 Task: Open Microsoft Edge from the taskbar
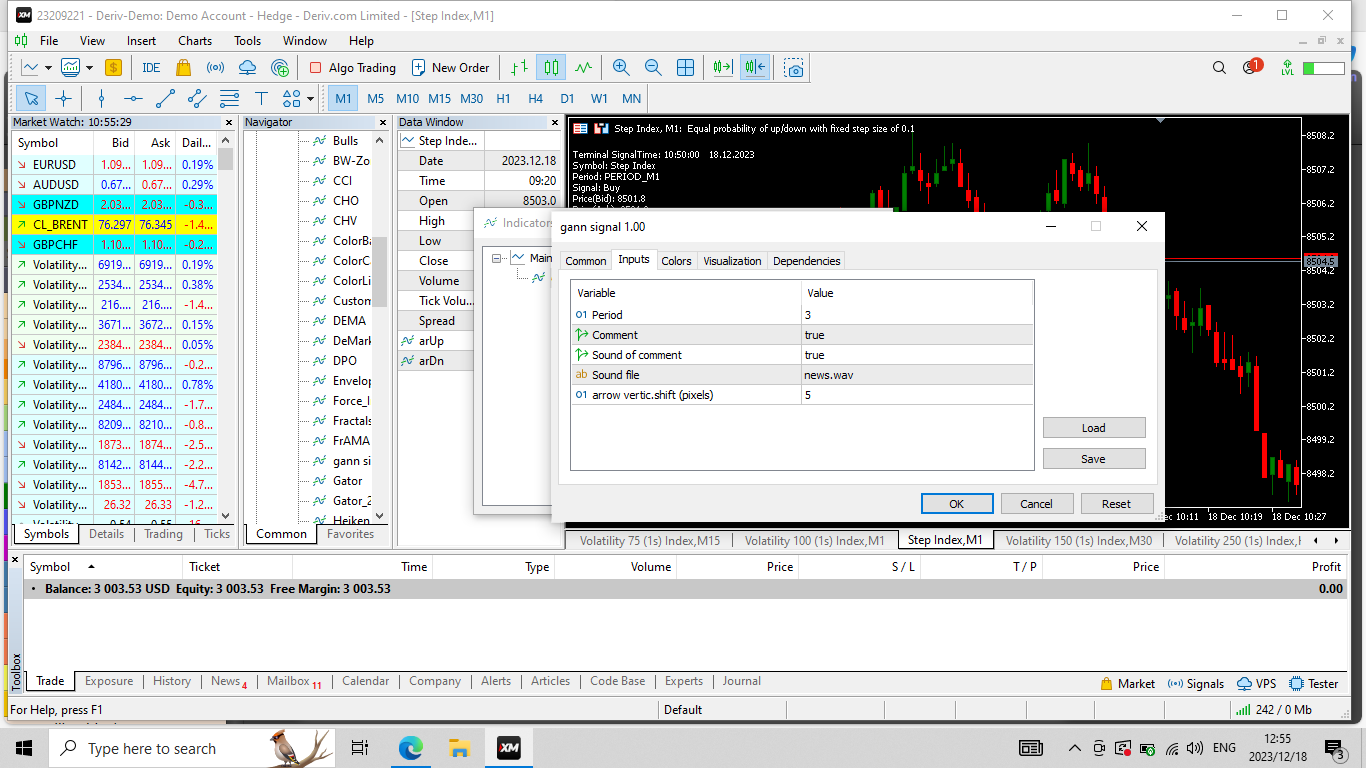(x=411, y=748)
